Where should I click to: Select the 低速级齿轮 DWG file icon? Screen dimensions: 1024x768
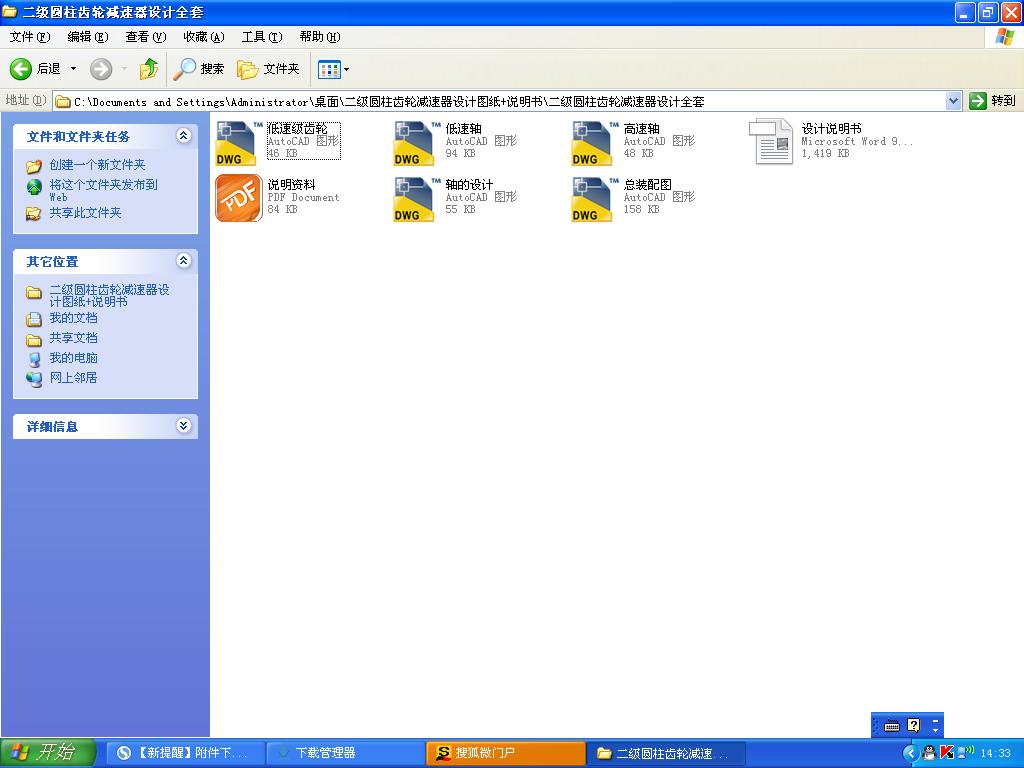coord(236,143)
